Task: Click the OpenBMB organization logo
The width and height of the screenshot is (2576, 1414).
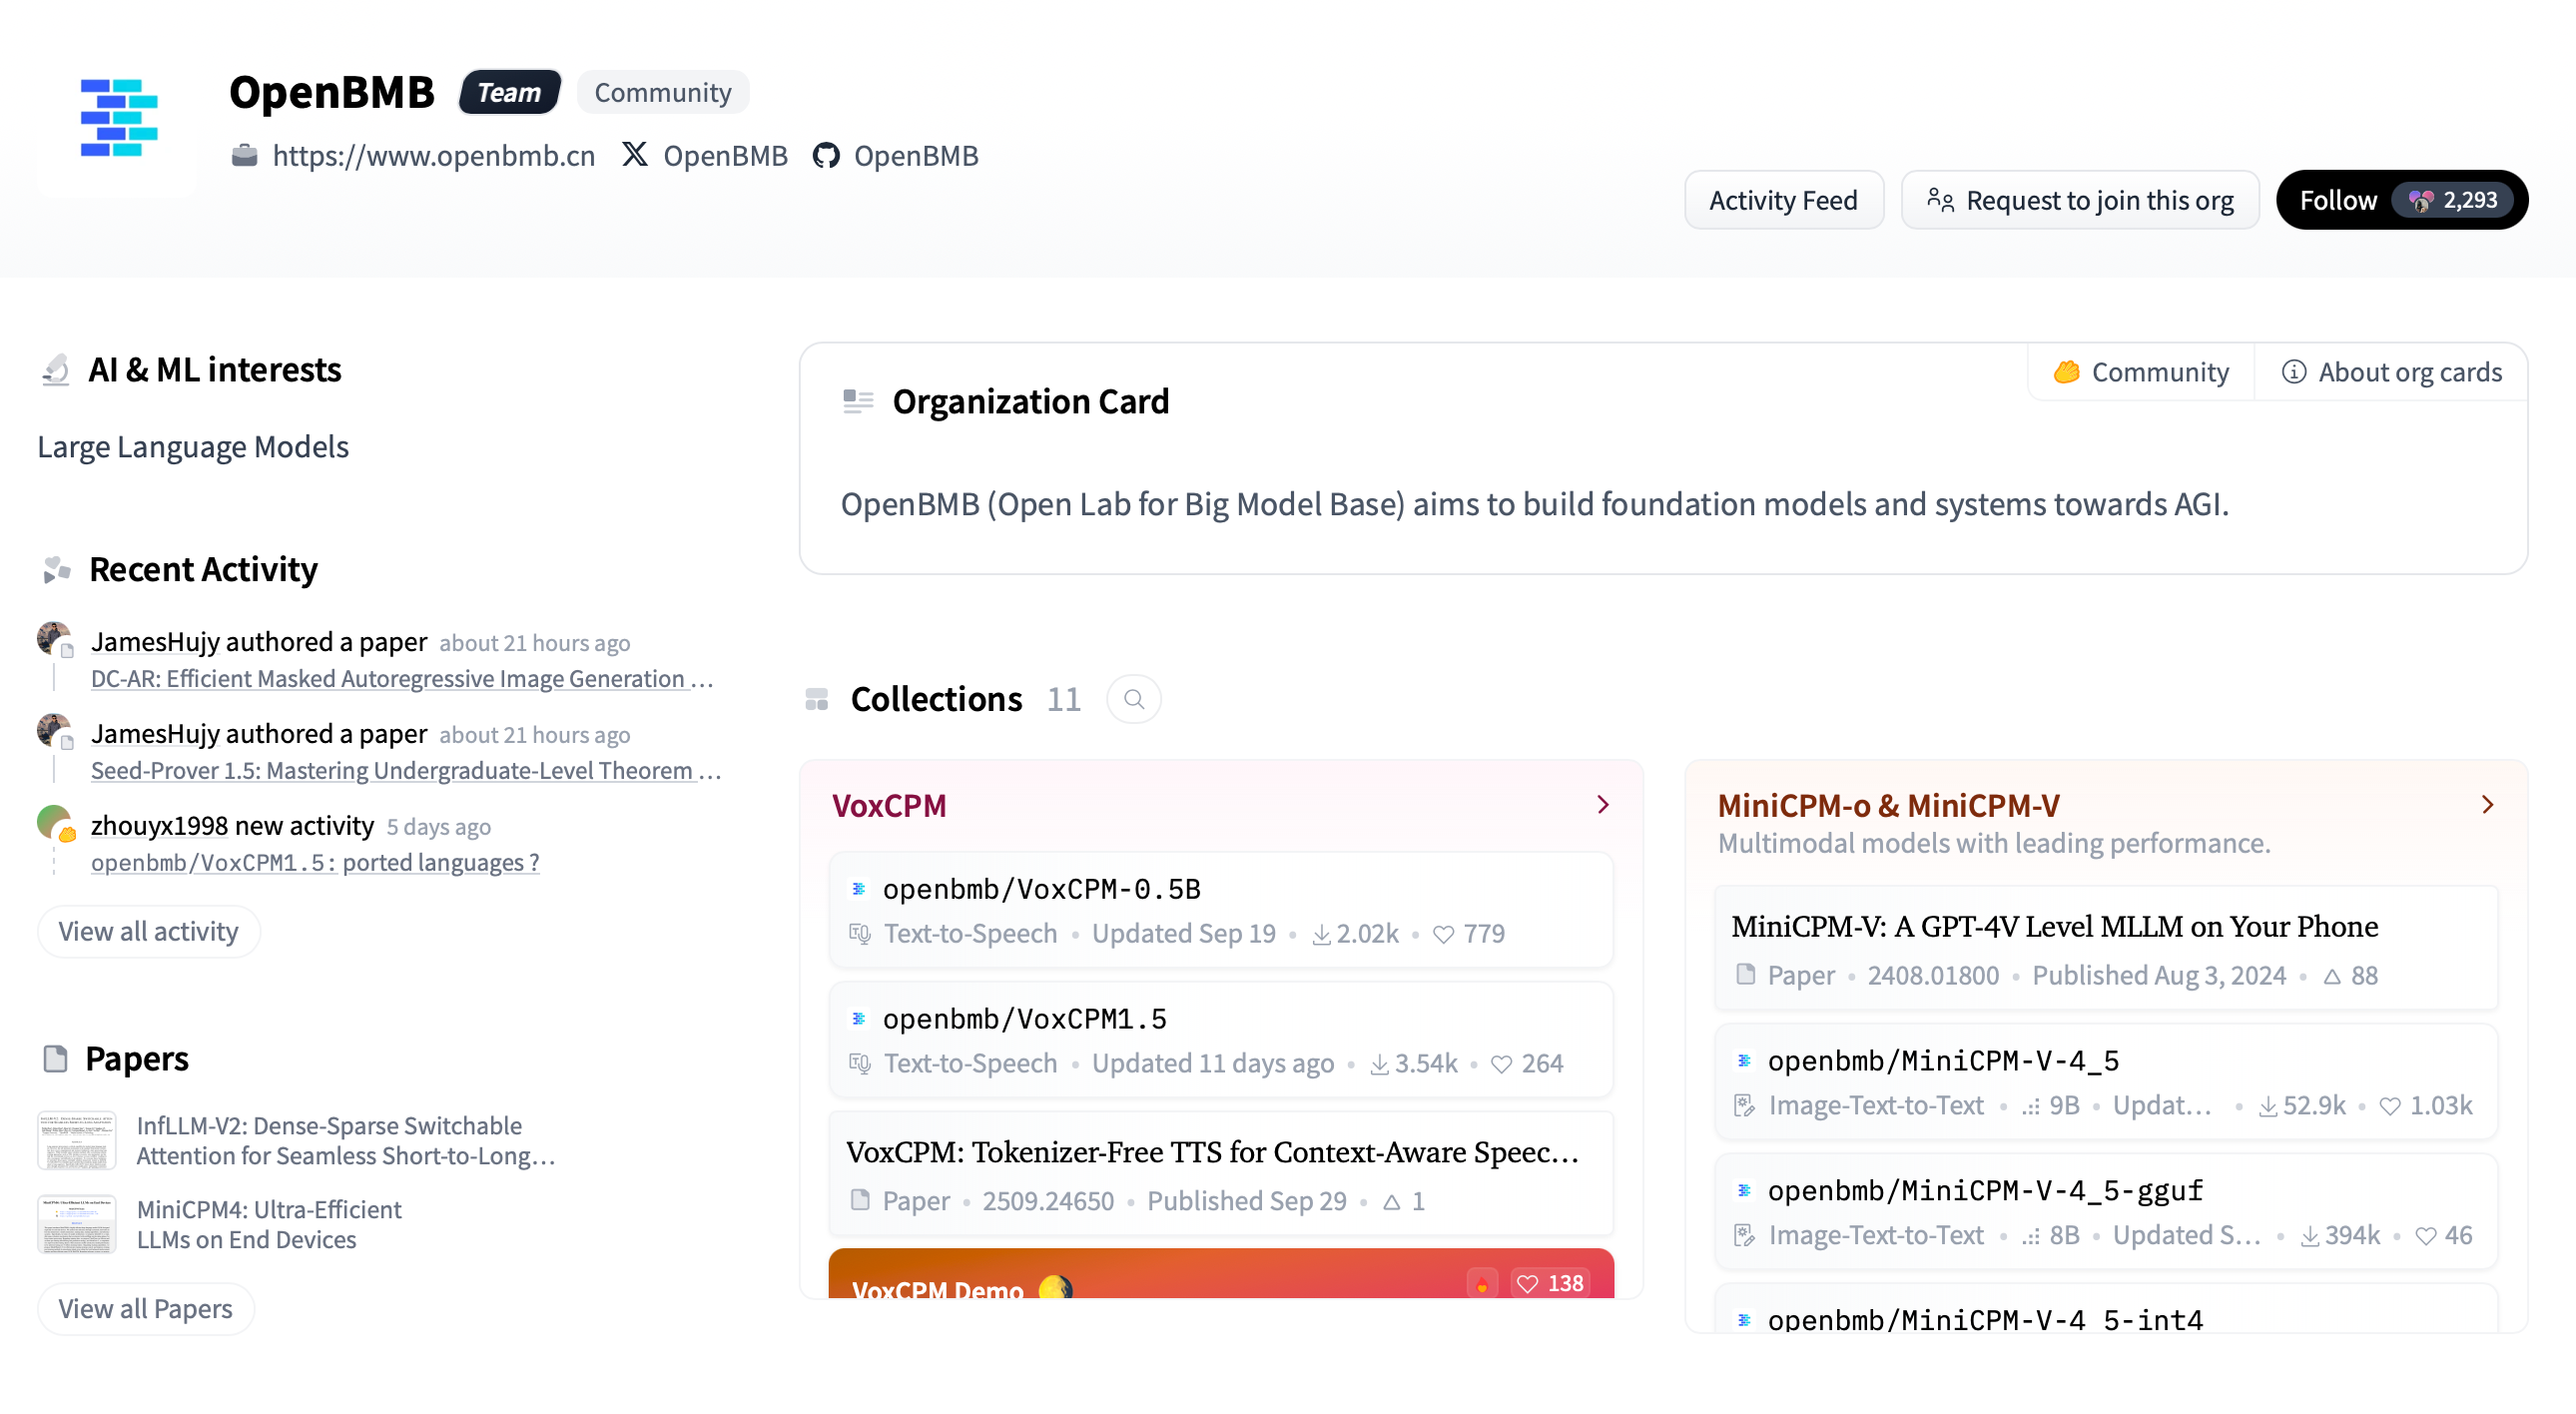Action: click(x=118, y=119)
